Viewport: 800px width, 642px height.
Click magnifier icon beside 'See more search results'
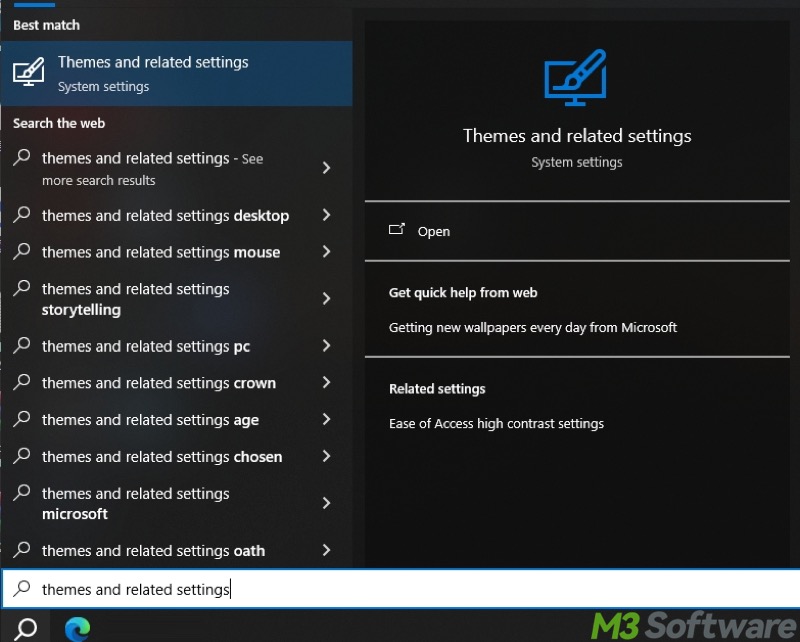(x=22, y=157)
